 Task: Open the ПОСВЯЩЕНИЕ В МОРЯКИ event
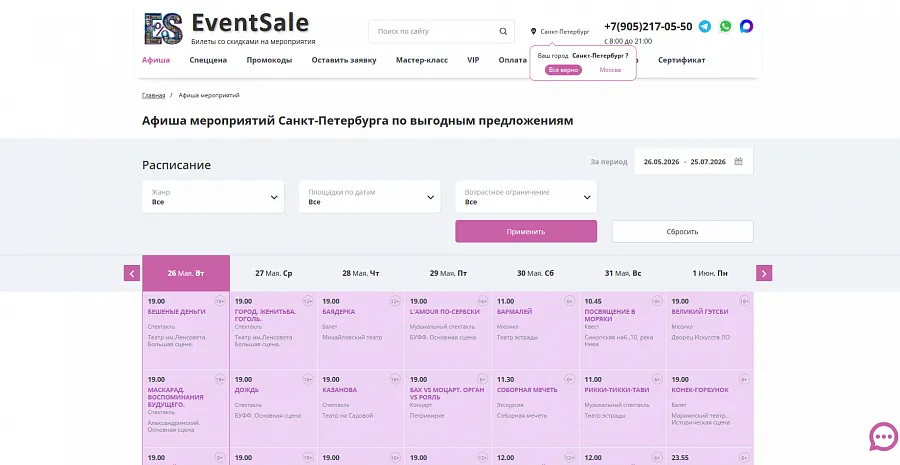coord(610,315)
